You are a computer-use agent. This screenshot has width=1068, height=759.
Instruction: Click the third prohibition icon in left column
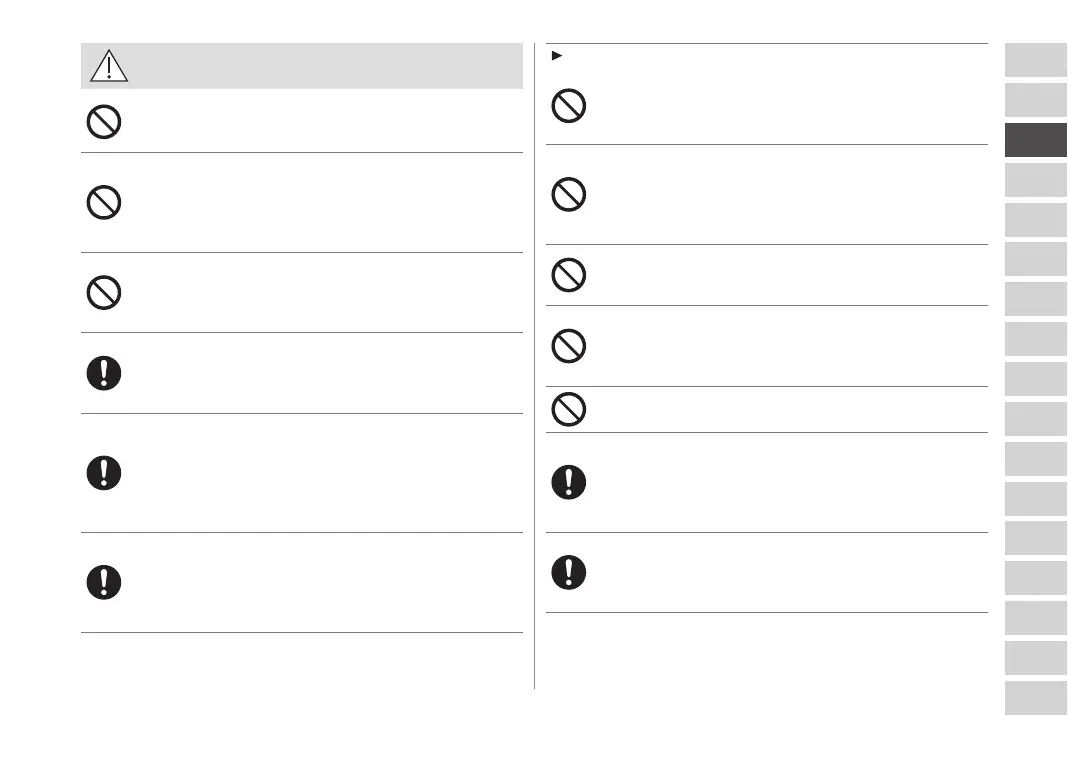tap(104, 292)
